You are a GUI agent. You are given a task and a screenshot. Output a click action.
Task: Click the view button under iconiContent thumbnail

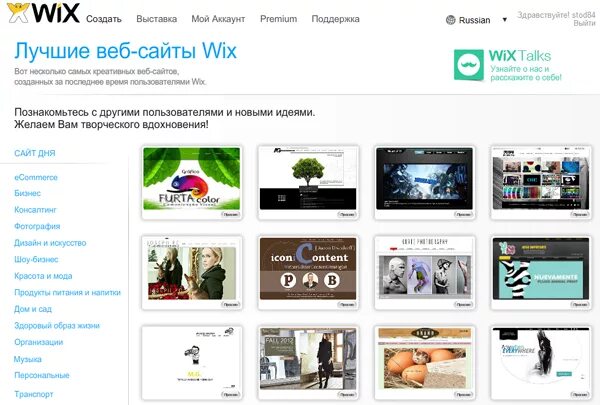(347, 305)
